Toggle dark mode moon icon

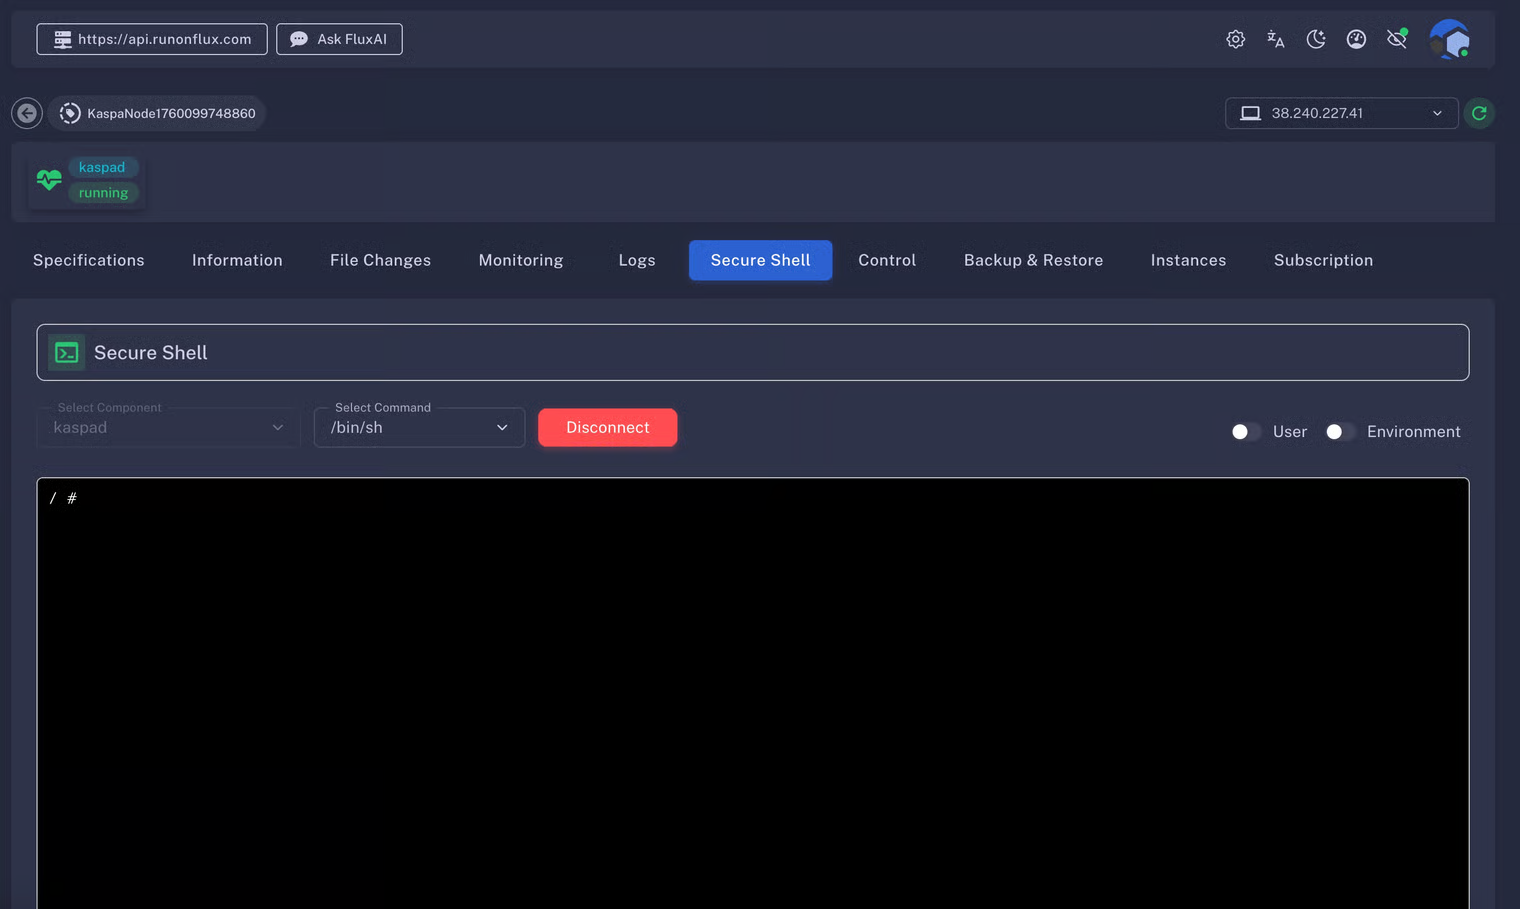1316,39
